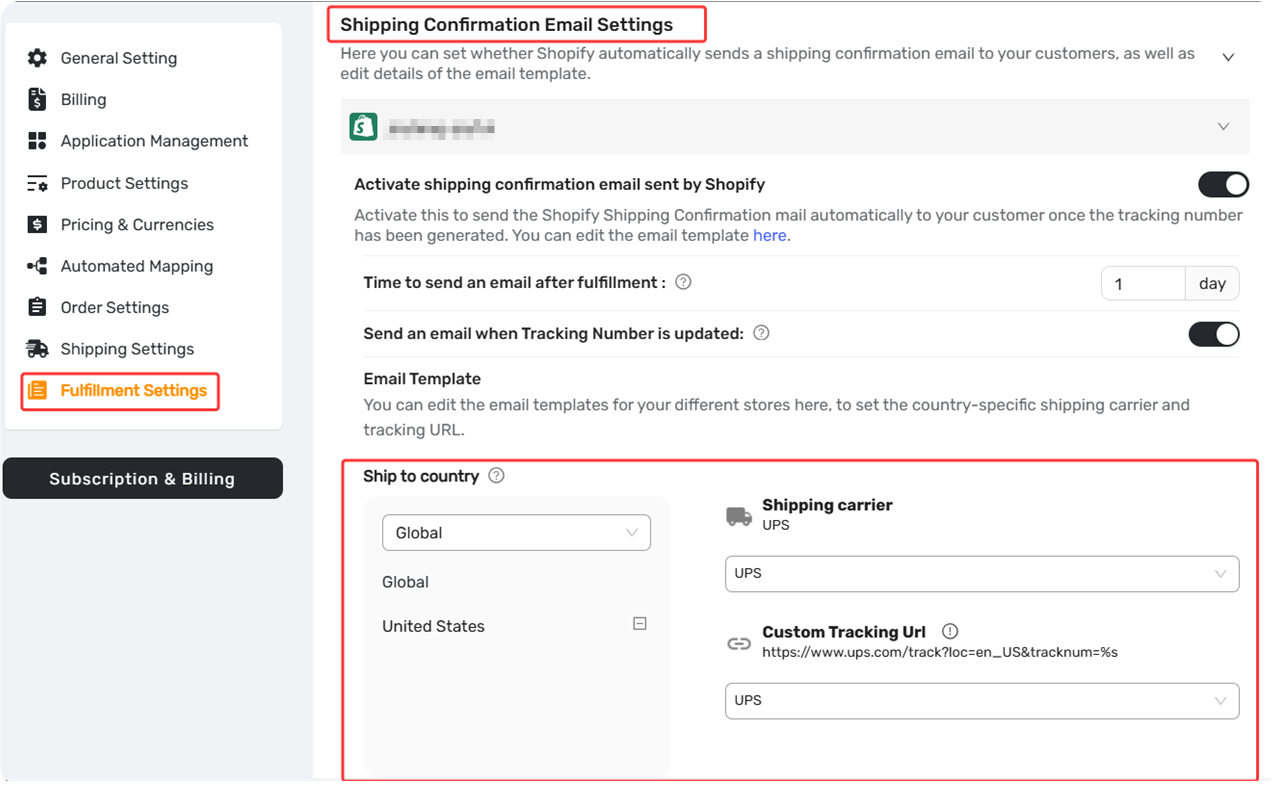Click the Pricing & Currencies dollar icon

[x=37, y=224]
